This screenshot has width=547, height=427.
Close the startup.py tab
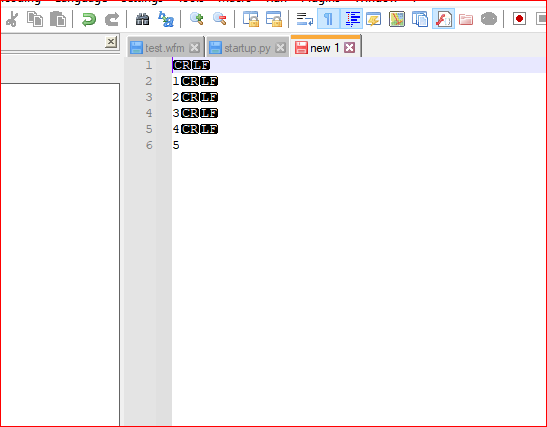pos(280,47)
